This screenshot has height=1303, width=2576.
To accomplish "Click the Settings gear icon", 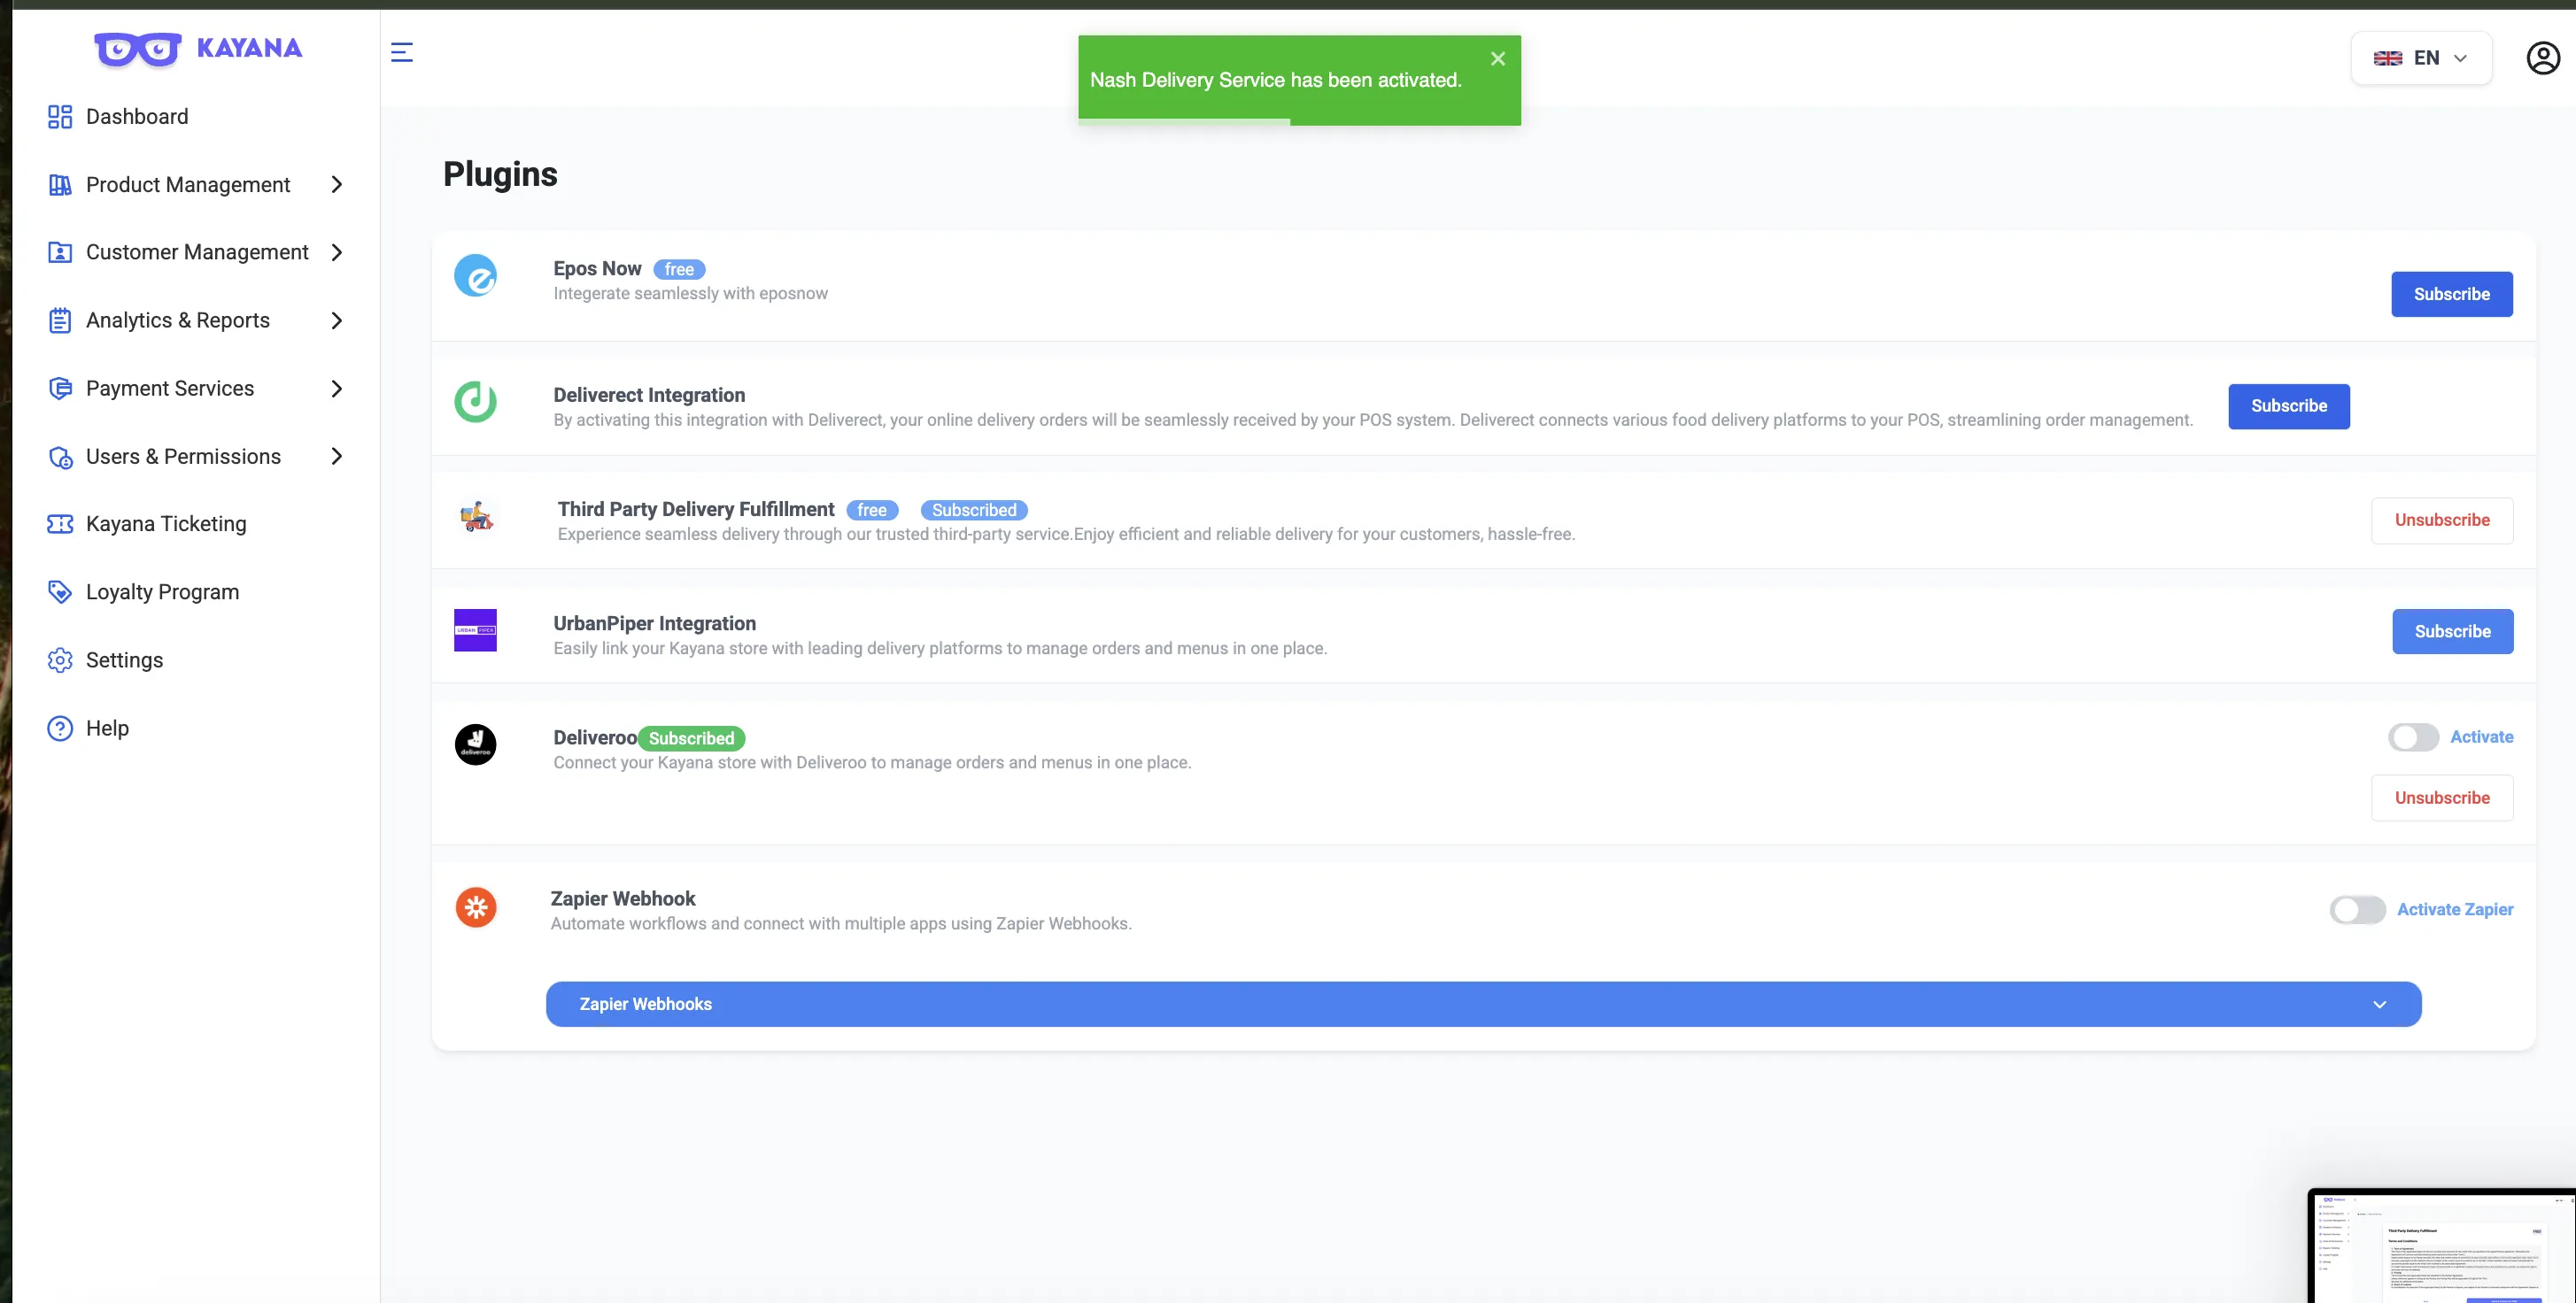I will pos(60,660).
